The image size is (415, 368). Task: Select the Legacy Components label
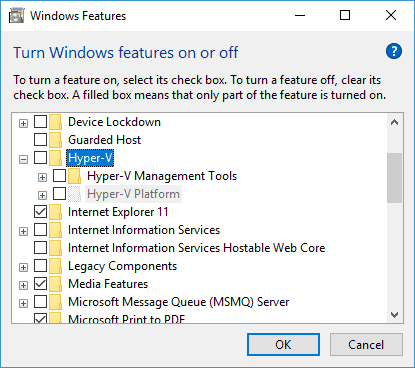[x=122, y=266]
